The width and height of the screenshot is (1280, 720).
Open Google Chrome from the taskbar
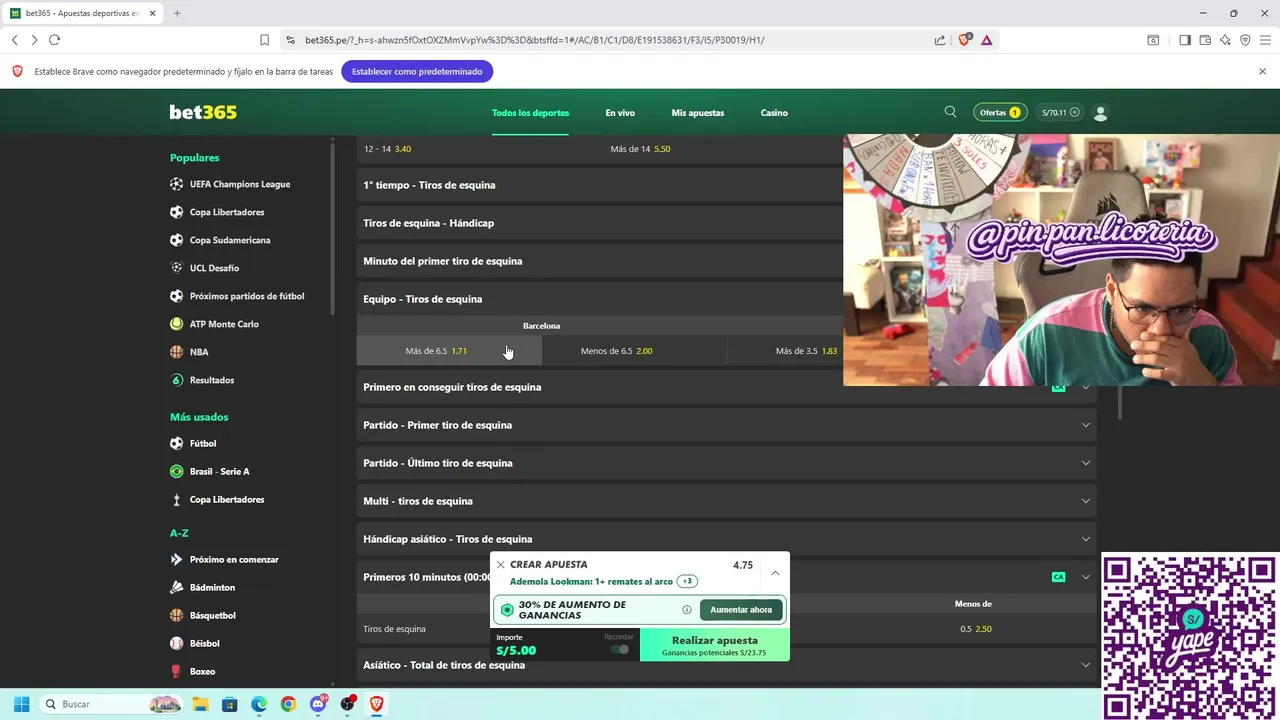pyautogui.click(x=288, y=704)
